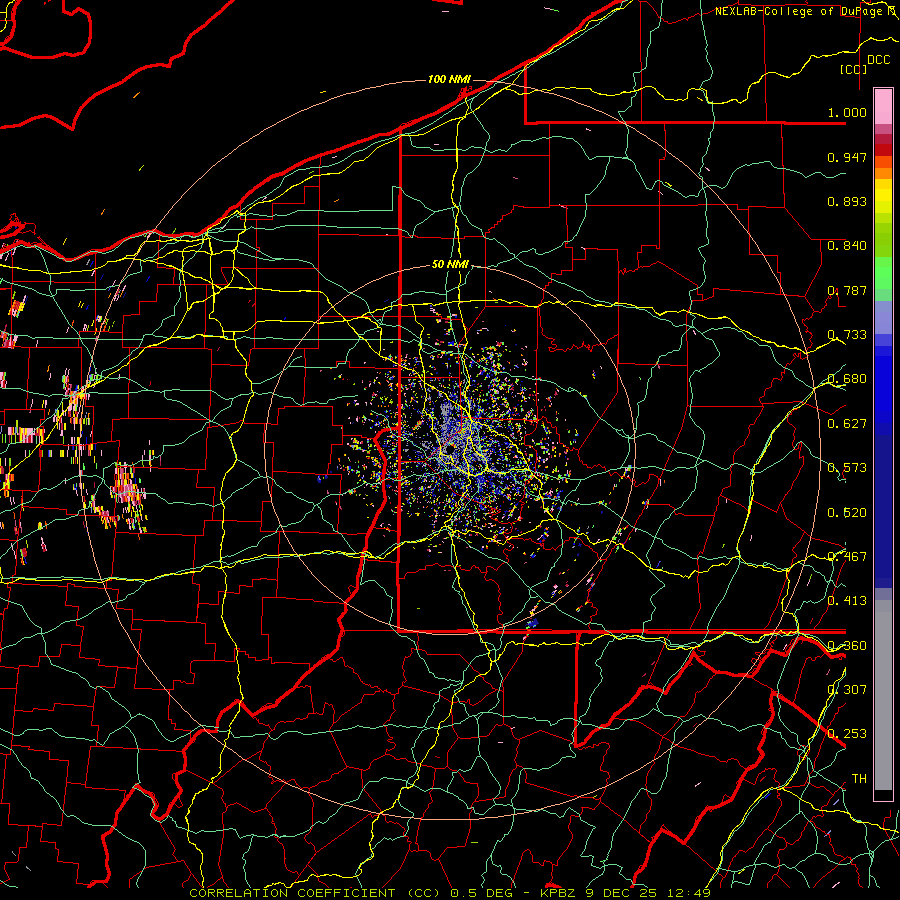Screen dimensions: 900x900
Task: Click the 50 NMI range ring label
Action: (x=450, y=264)
